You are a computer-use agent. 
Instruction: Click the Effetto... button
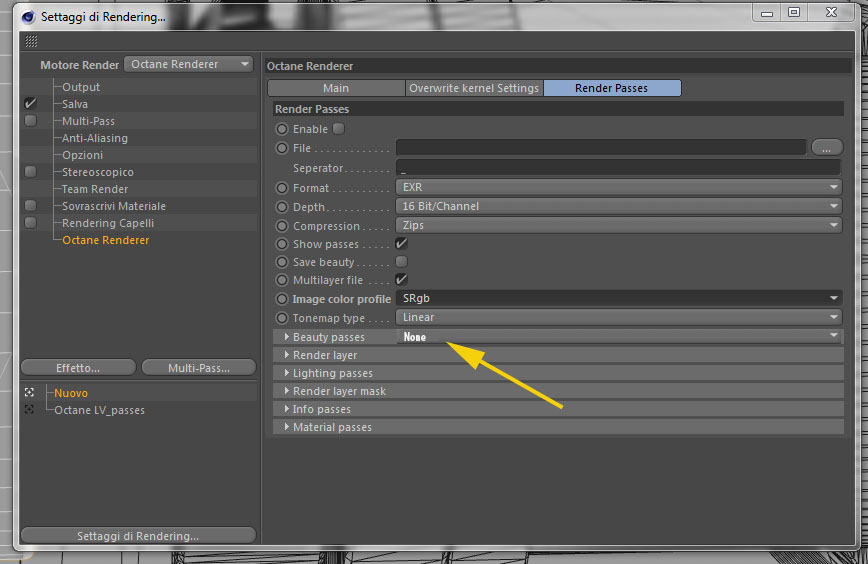tap(78, 368)
